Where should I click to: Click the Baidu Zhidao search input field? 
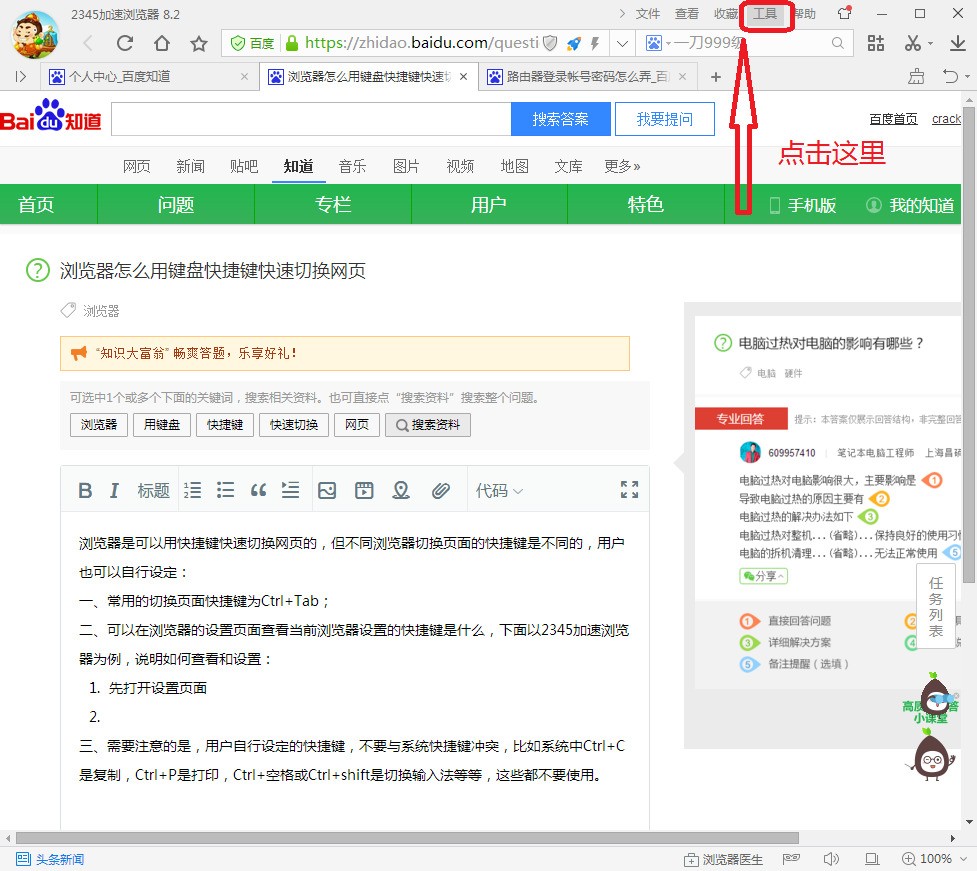(311, 119)
